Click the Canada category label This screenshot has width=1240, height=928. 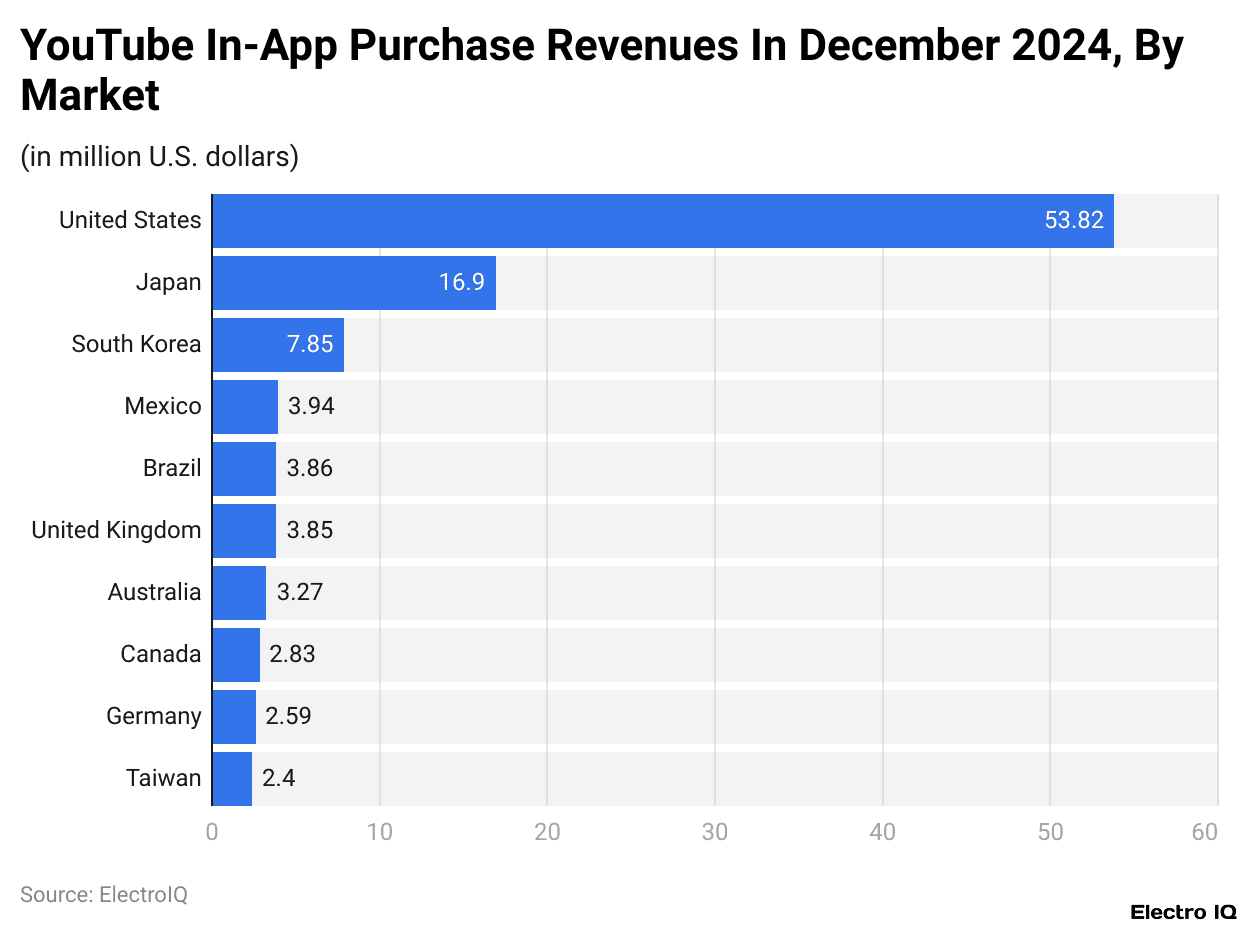click(x=158, y=654)
